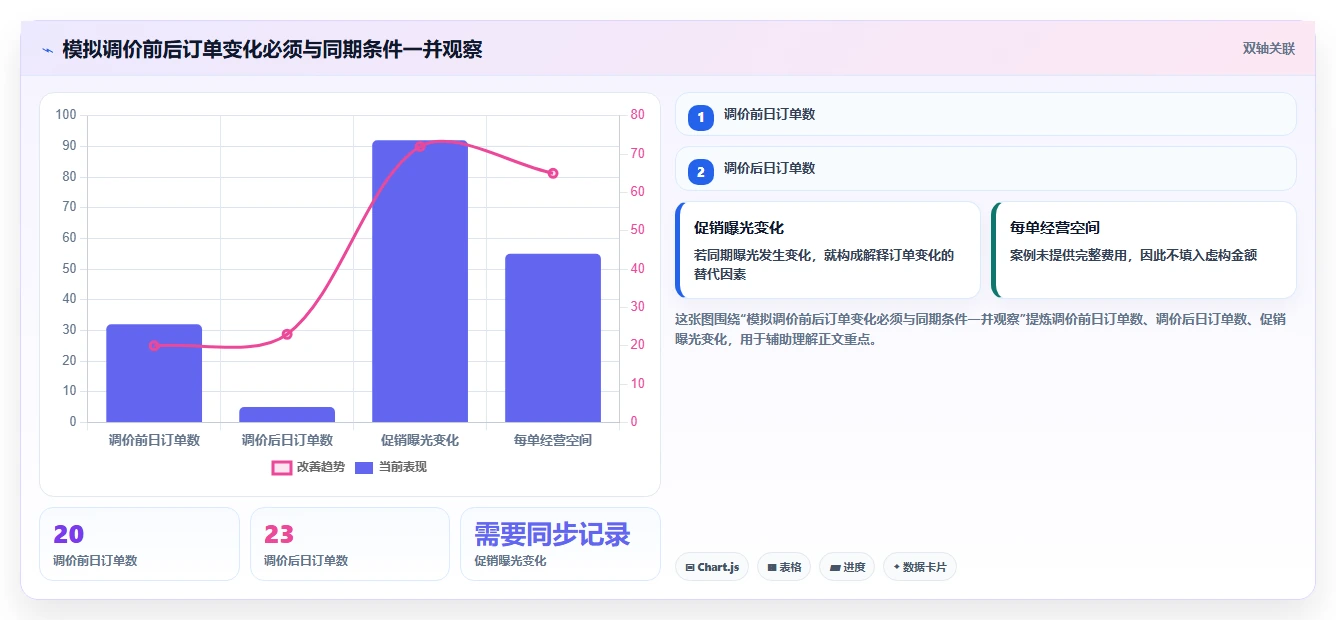Viewport: 1336px width, 620px height.
Task: Click the stat card showing 23
Action: (350, 544)
